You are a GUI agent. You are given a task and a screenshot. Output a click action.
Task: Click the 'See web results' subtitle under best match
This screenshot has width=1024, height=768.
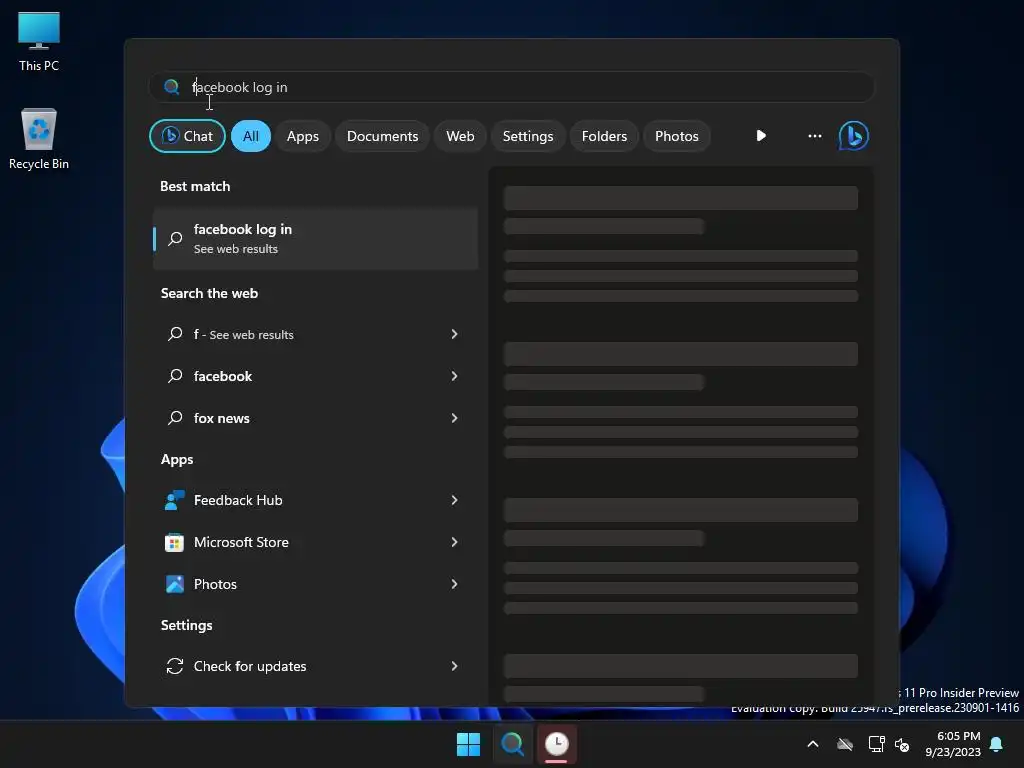236,249
